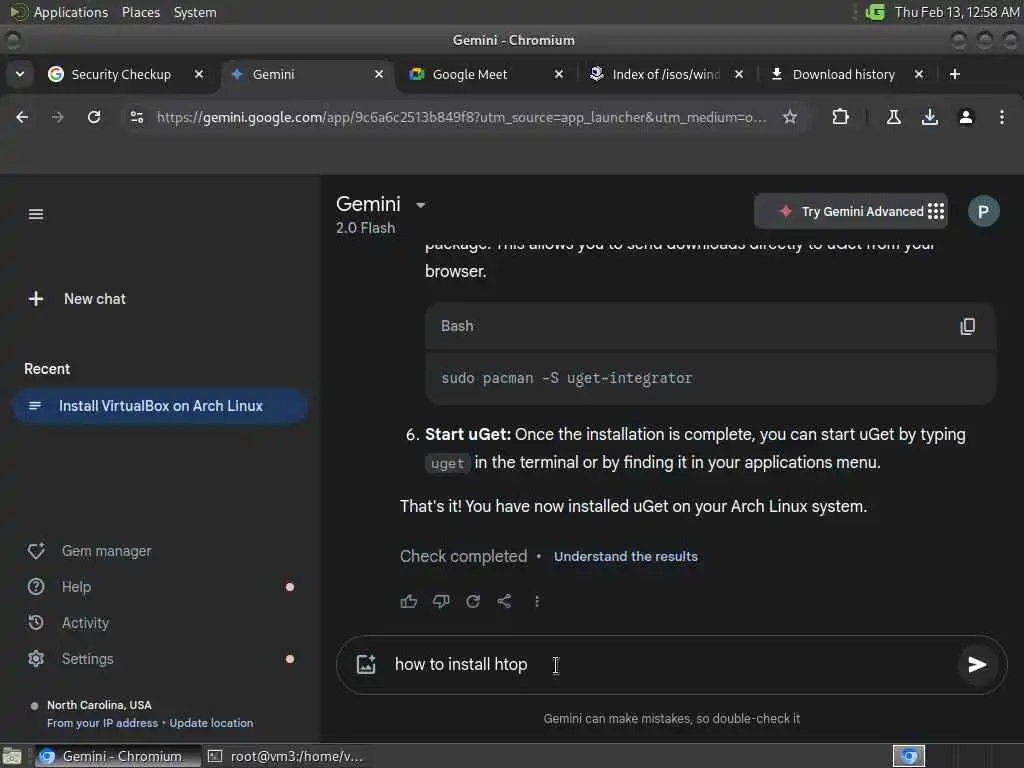Image resolution: width=1024 pixels, height=768 pixels.
Task: Expand the tab search dropdown
Action: pyautogui.click(x=20, y=74)
